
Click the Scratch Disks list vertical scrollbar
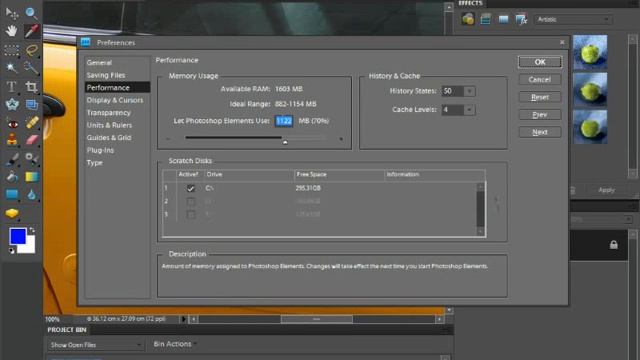coord(480,209)
